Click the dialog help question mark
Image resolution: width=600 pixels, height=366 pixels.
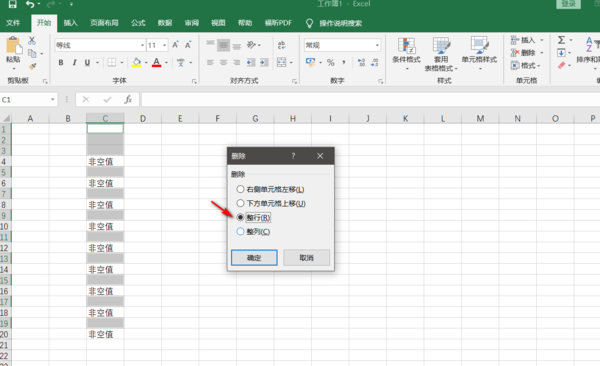tap(293, 156)
